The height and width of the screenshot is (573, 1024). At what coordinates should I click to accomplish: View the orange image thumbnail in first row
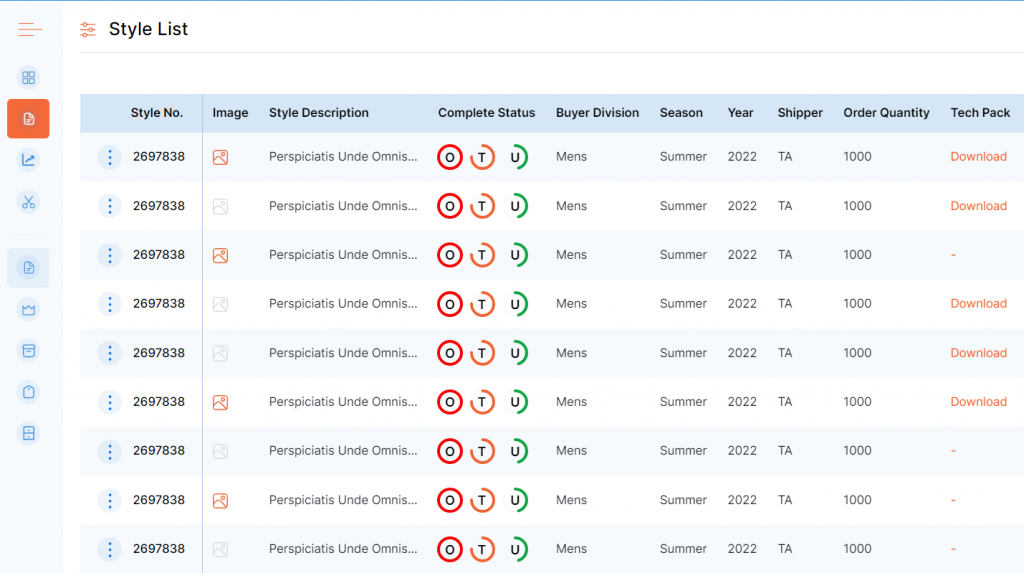click(x=221, y=157)
